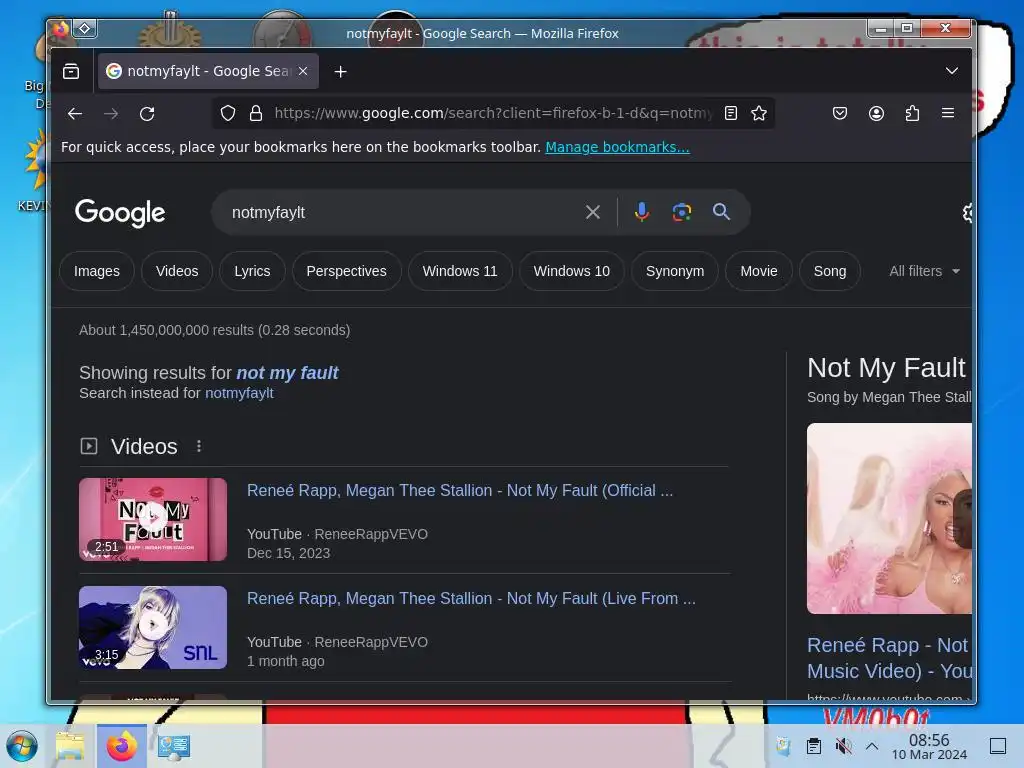Select the Lyrics filter chip

(252, 271)
